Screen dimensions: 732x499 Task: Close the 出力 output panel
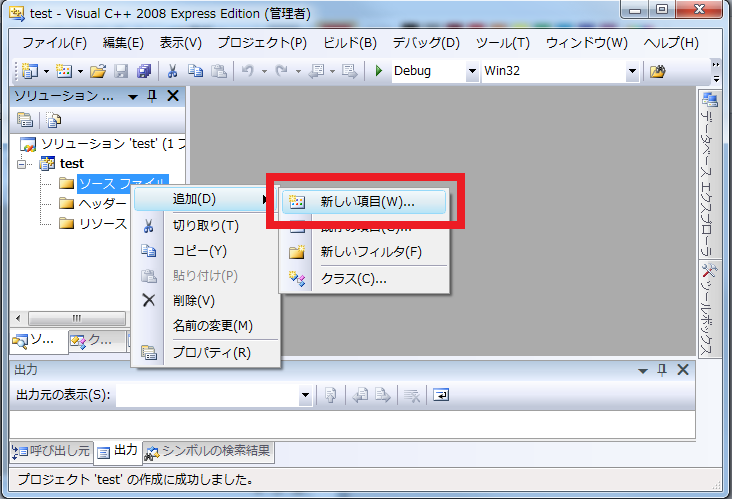(683, 370)
